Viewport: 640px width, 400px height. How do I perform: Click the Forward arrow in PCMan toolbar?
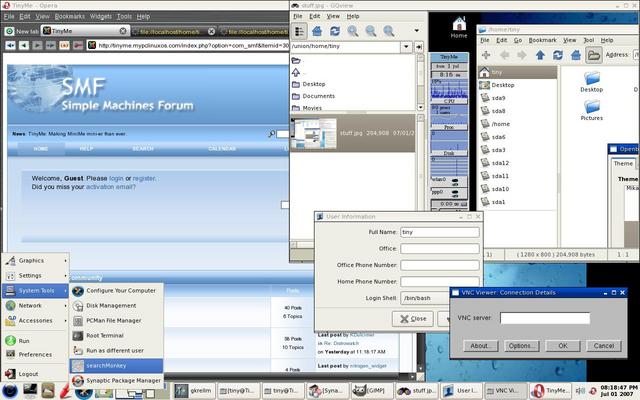(x=522, y=55)
